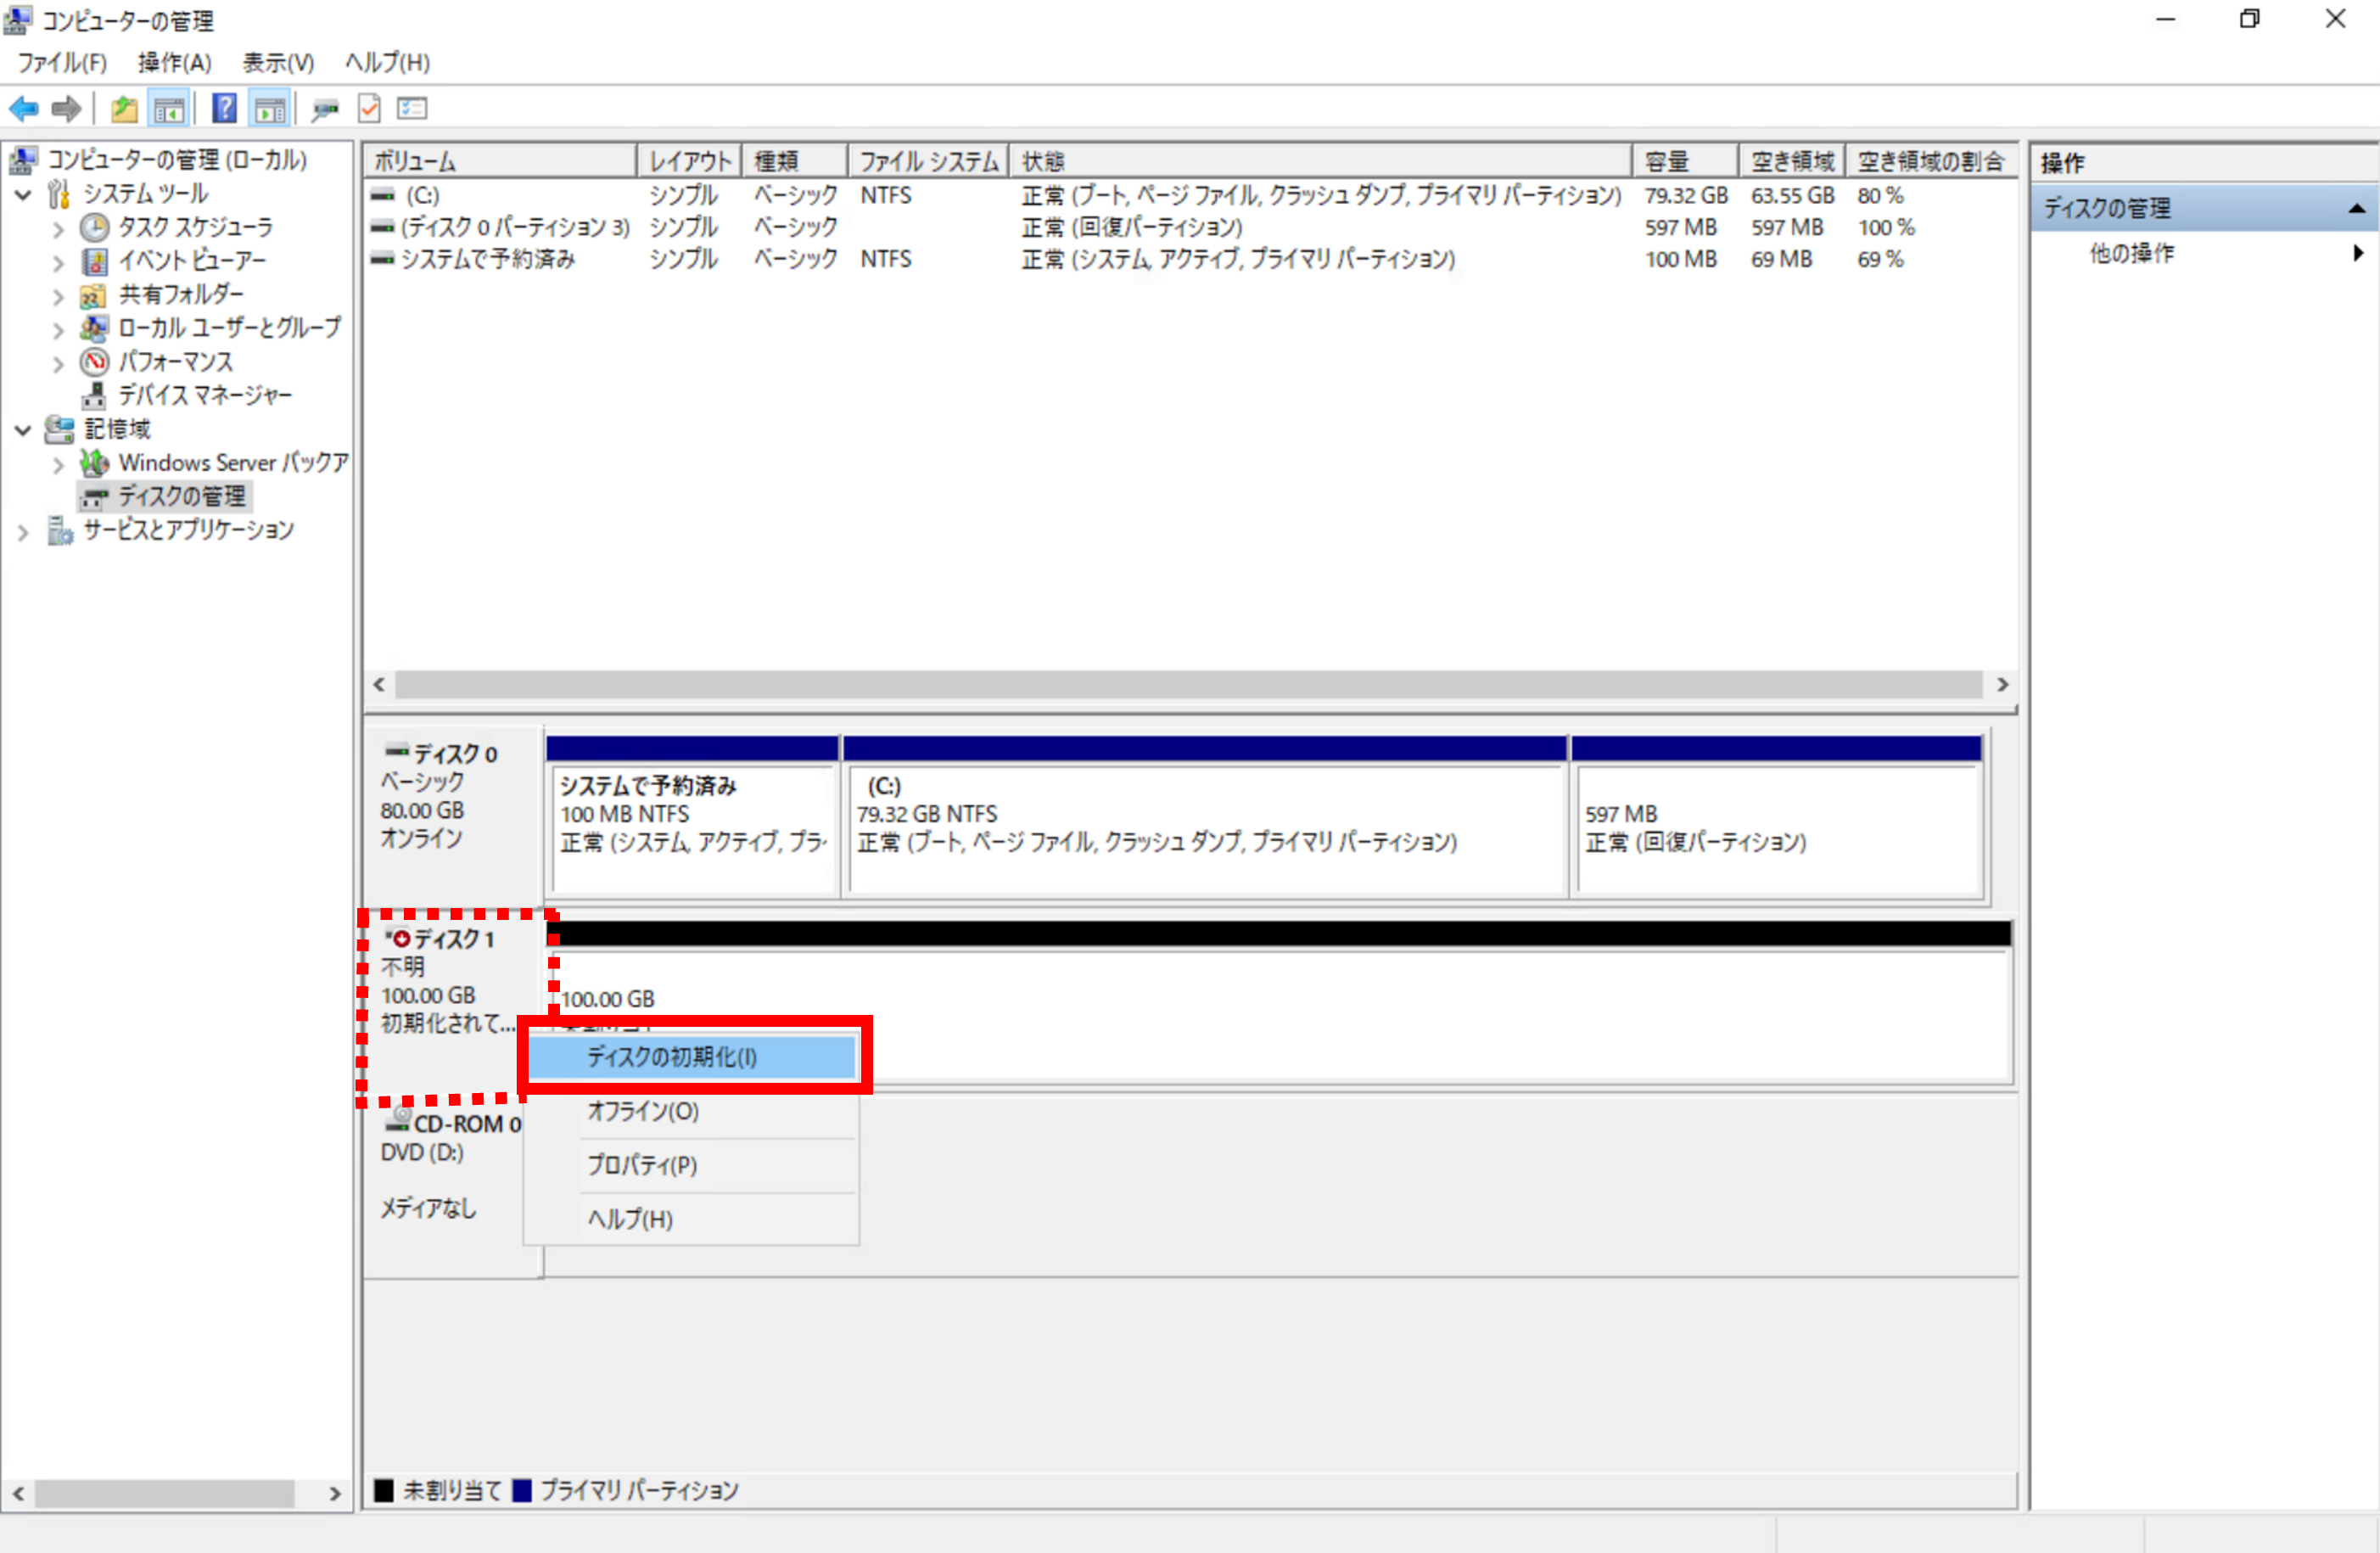
Task: Expand the Task Scheduler (タスク スケジューラ) node
Action: click(x=58, y=229)
